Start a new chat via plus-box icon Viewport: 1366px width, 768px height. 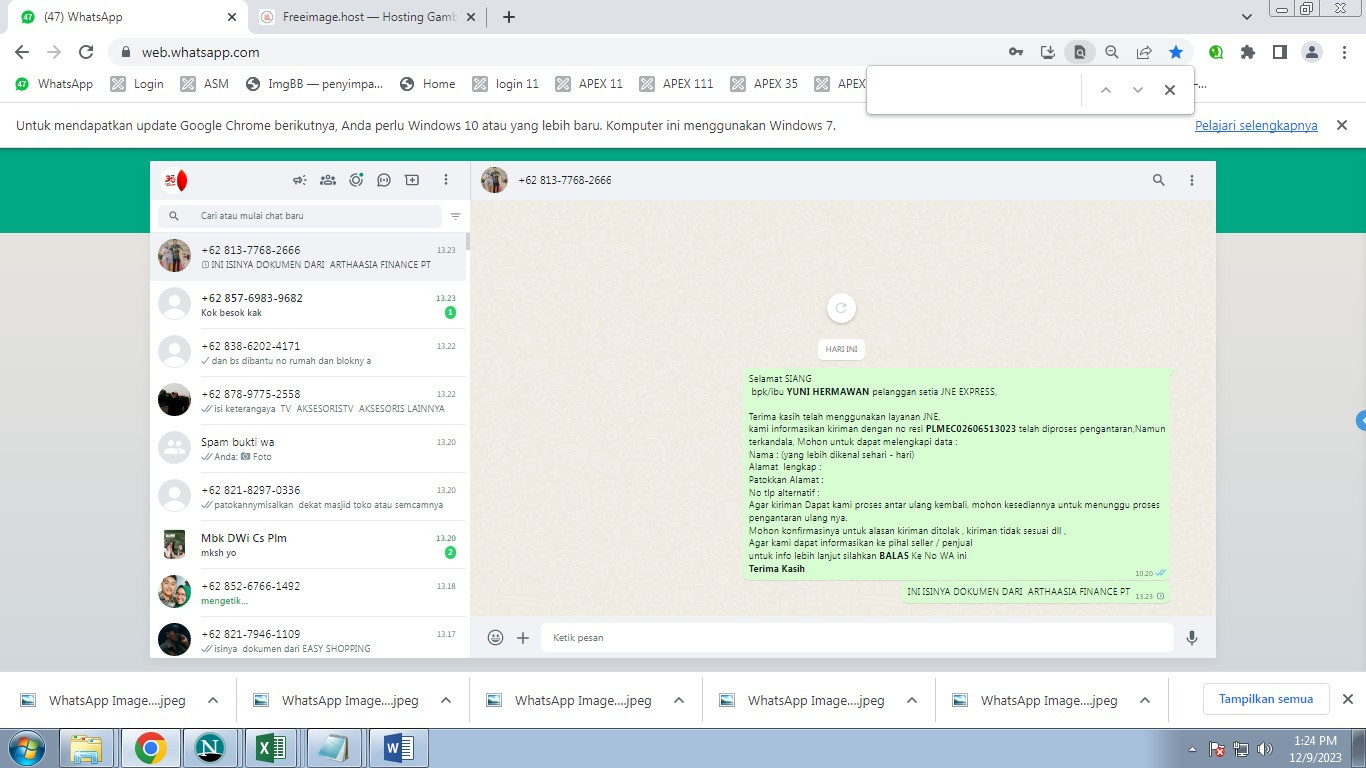412,180
